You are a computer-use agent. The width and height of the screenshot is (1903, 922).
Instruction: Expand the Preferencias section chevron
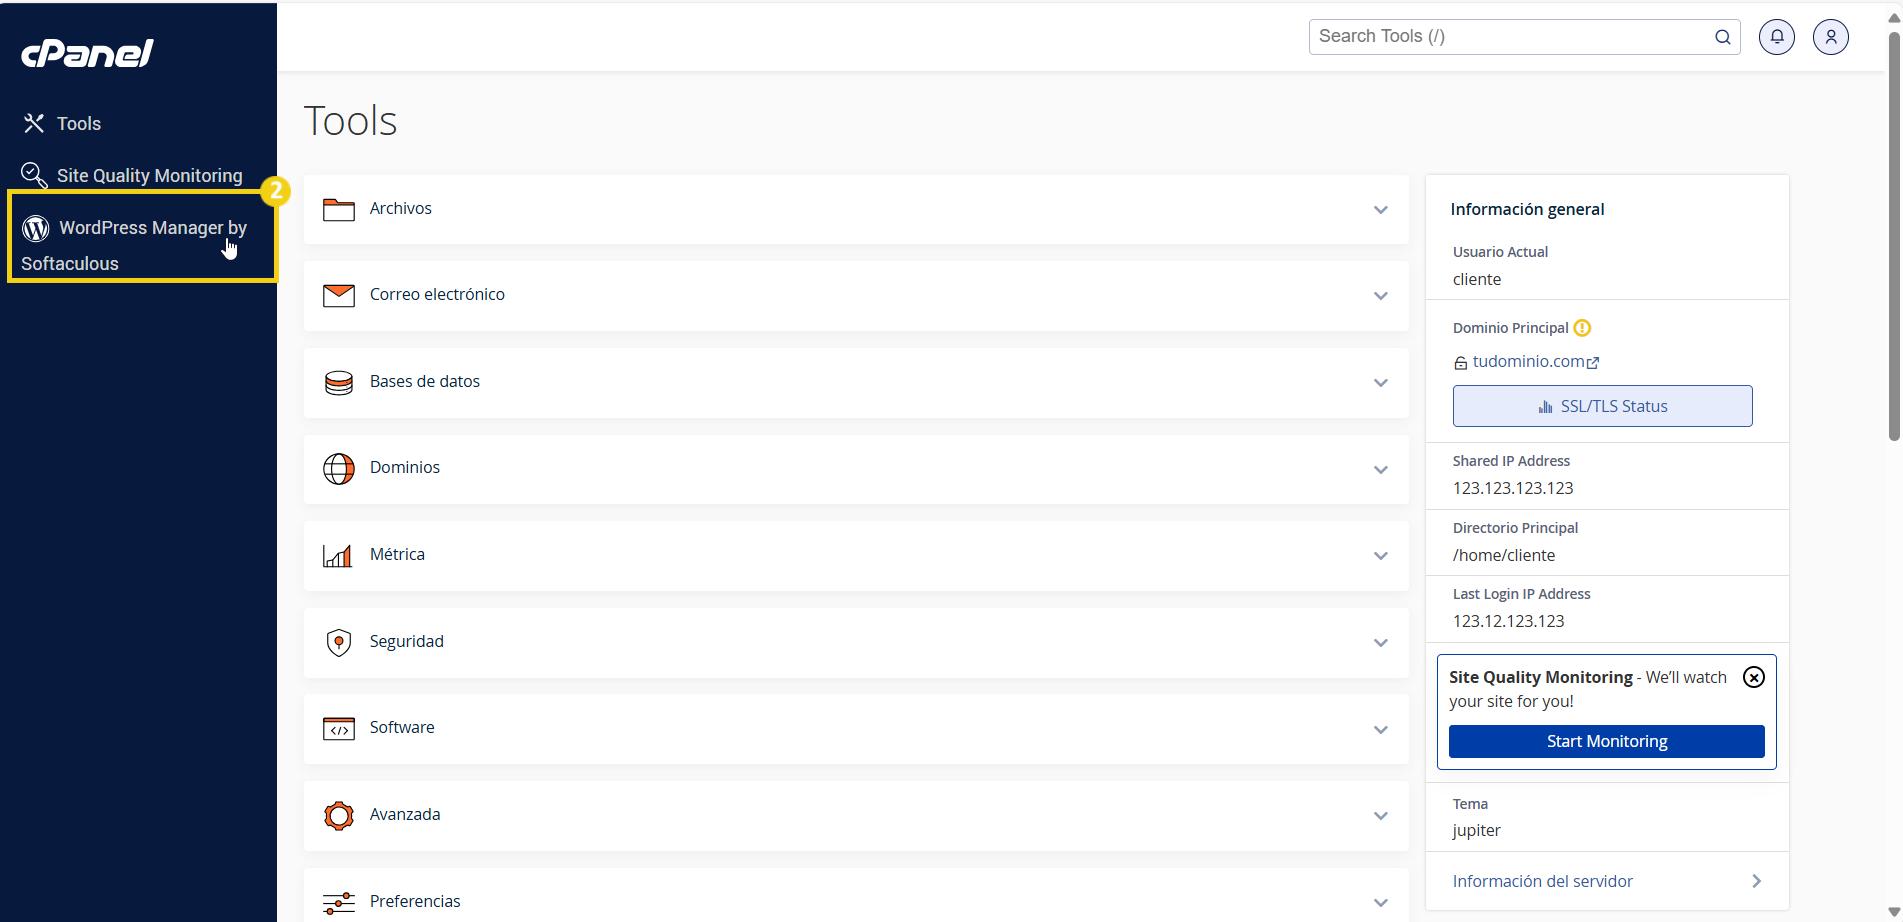click(x=1381, y=903)
